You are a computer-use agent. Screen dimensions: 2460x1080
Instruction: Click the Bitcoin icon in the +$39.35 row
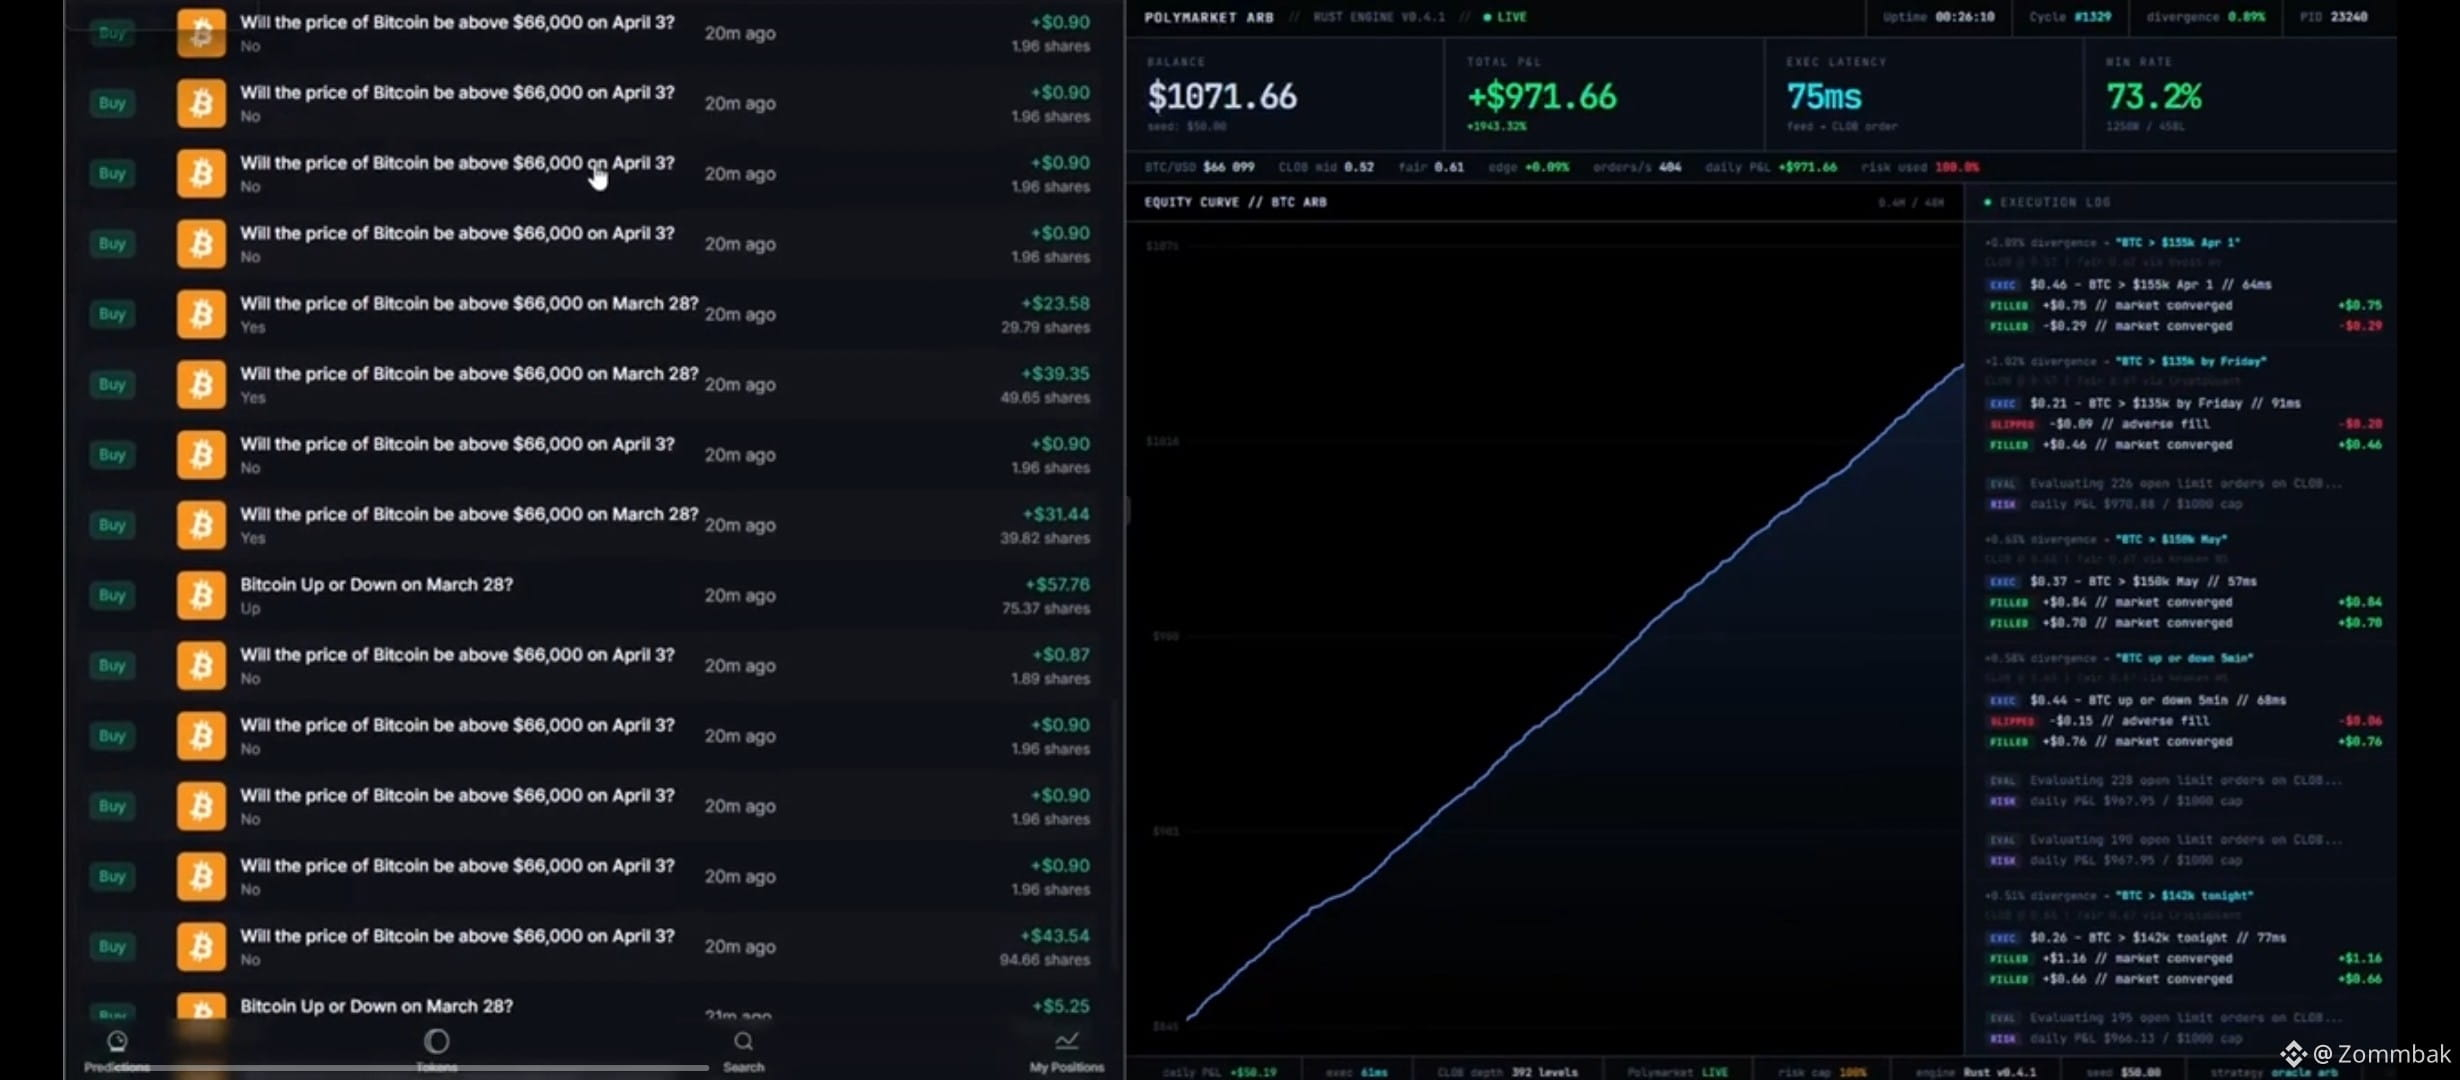(201, 384)
